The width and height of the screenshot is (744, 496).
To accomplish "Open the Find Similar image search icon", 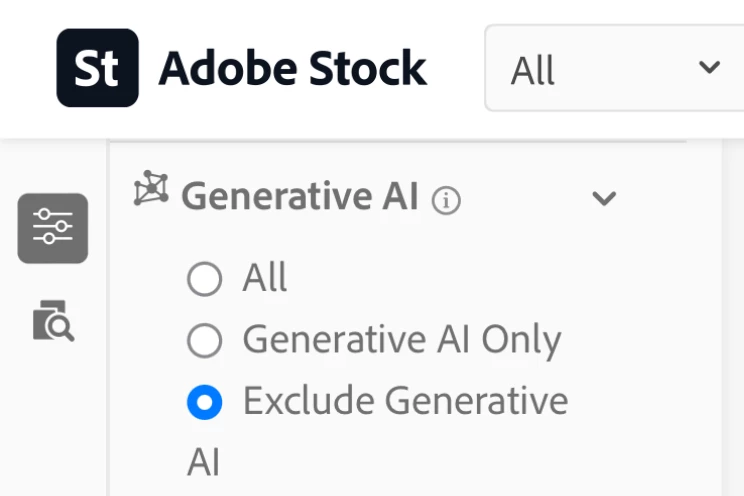I will coord(53,322).
